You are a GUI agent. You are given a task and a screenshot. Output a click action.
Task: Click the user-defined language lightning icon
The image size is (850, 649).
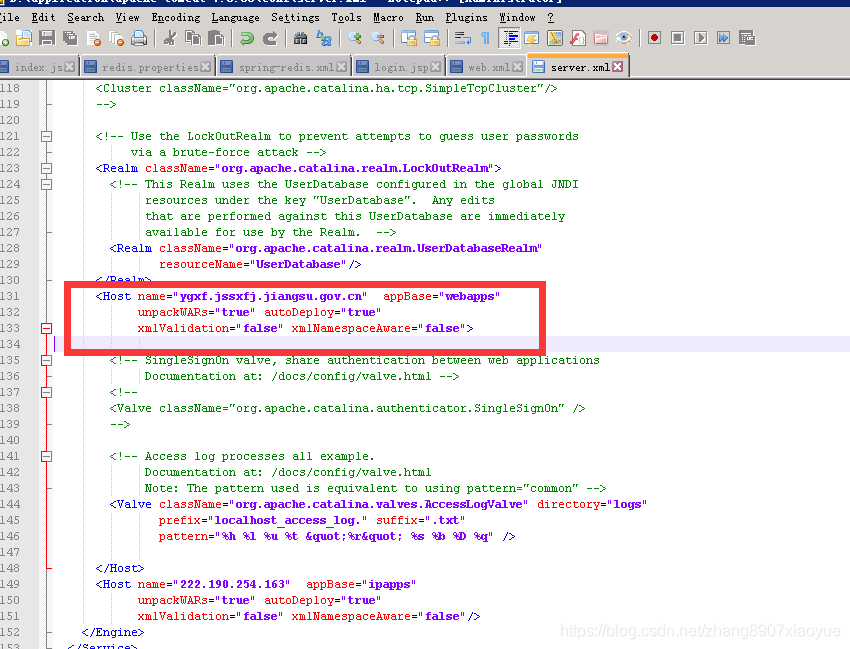(532, 38)
